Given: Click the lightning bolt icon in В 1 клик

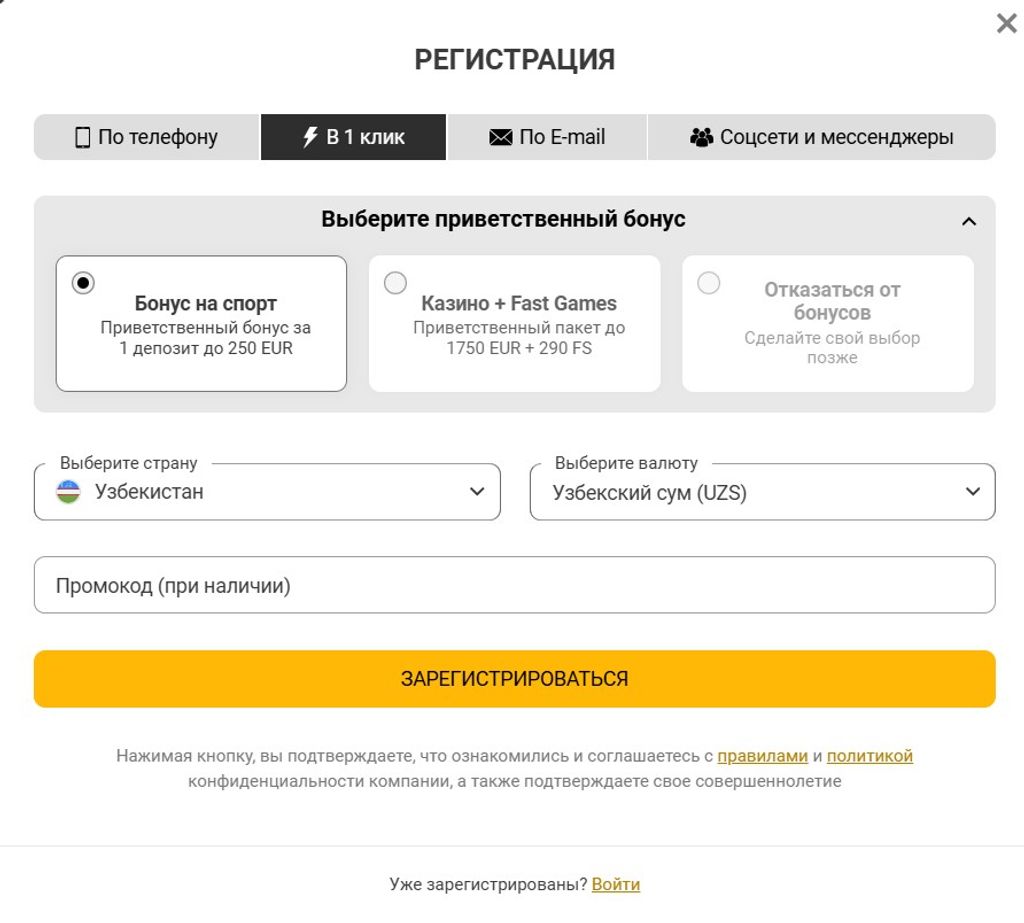Looking at the screenshot, I should [310, 137].
